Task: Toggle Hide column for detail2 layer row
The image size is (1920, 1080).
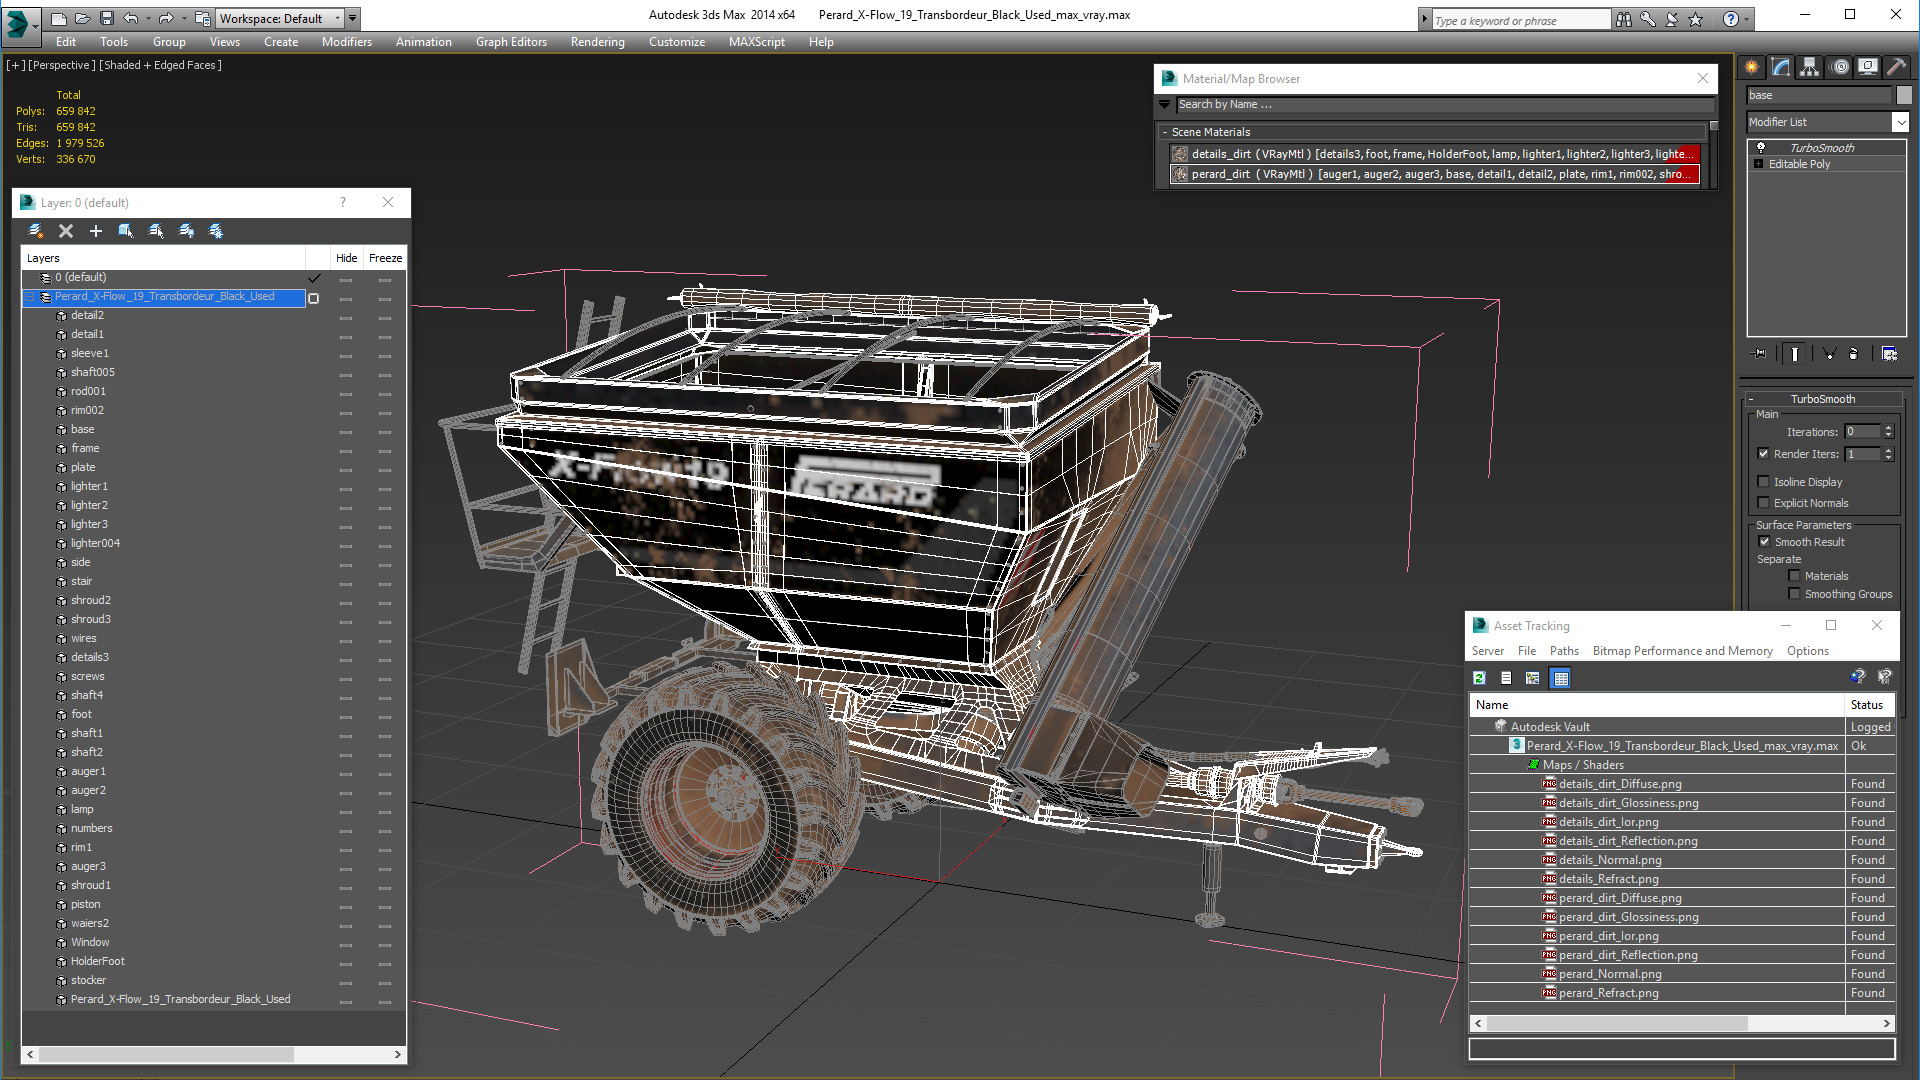Action: (x=346, y=316)
